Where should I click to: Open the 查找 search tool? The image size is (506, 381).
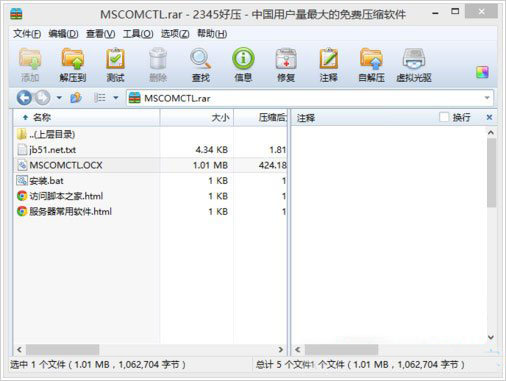coord(201,65)
